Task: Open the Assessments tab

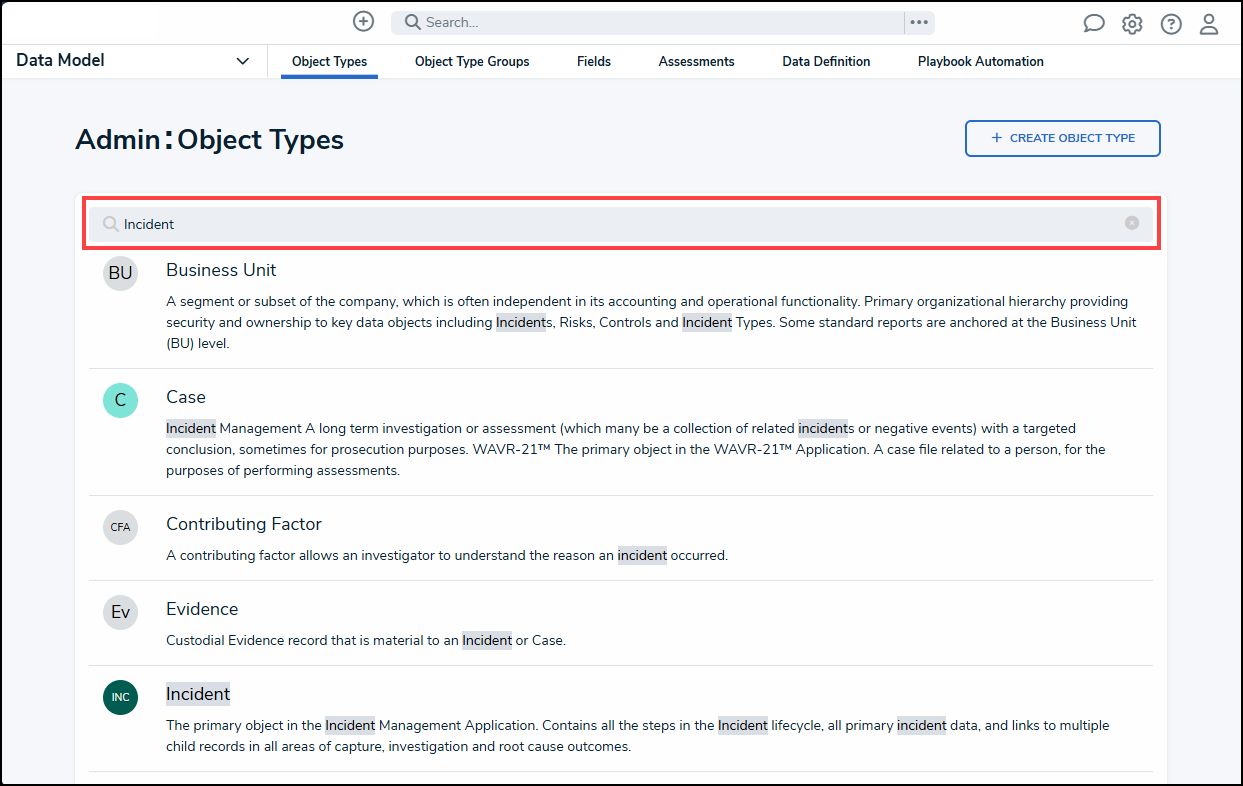Action: click(696, 62)
